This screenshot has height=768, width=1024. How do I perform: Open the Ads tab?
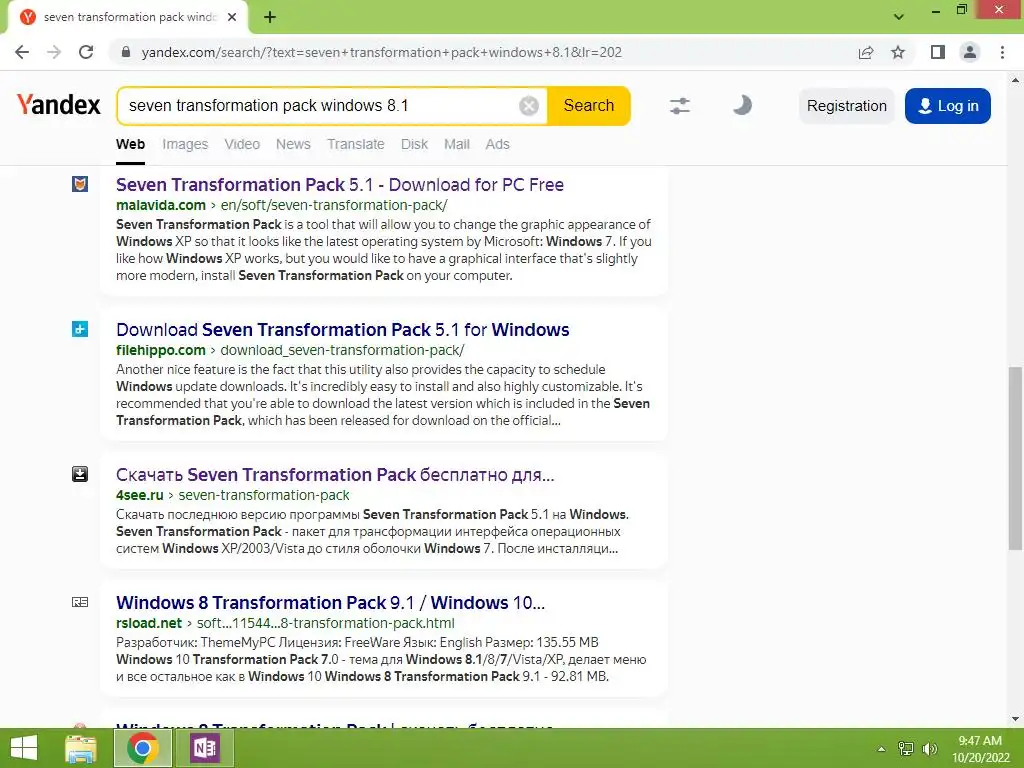click(497, 144)
